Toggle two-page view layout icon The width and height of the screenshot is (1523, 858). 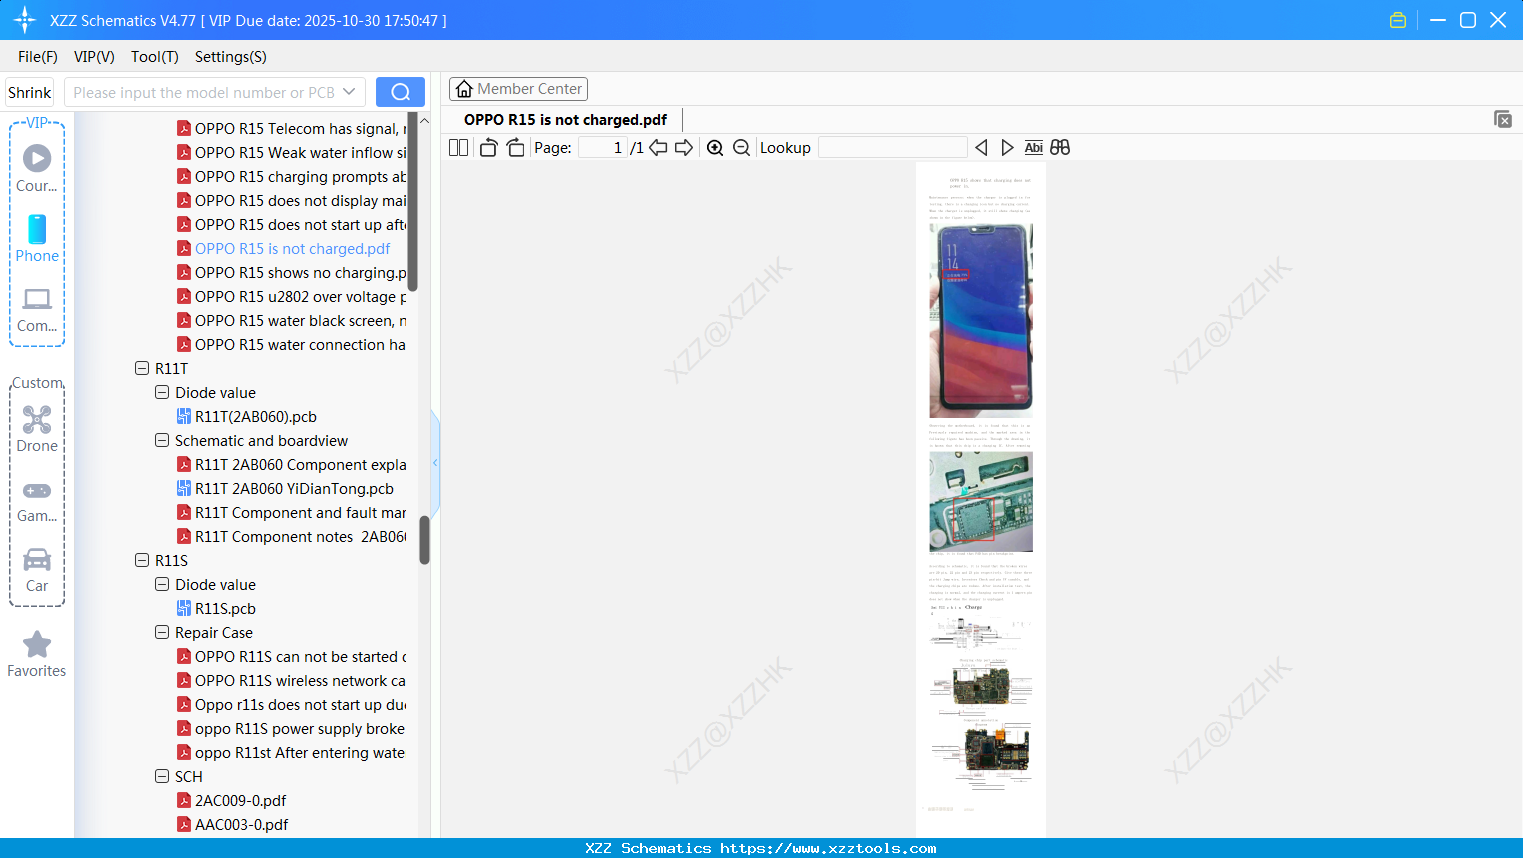459,148
